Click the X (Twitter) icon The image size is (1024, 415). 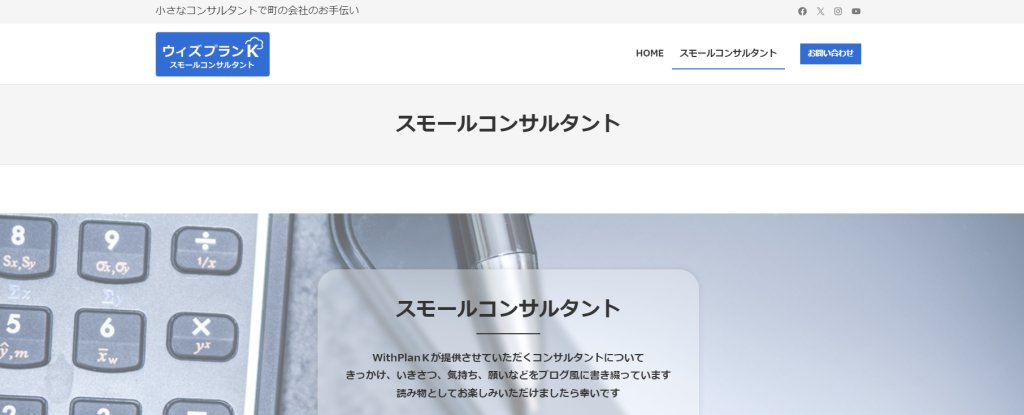820,11
